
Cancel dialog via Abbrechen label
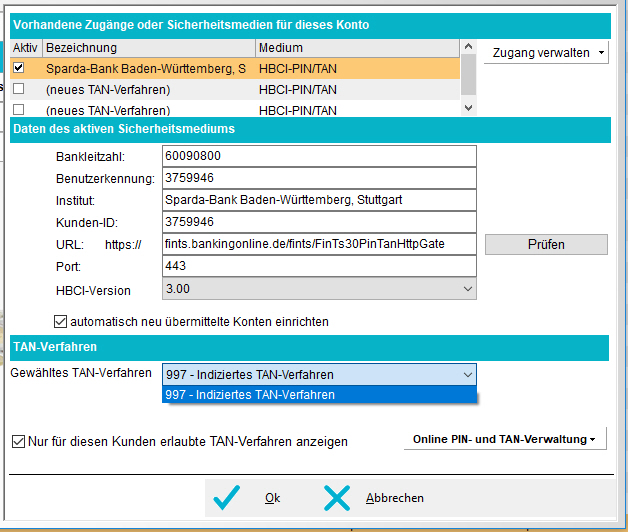pyautogui.click(x=395, y=498)
